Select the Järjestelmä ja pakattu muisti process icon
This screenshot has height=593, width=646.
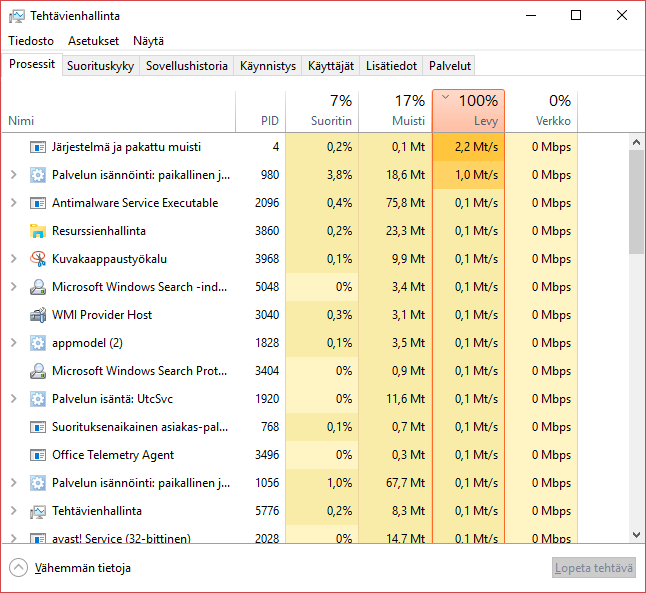pyautogui.click(x=37, y=147)
